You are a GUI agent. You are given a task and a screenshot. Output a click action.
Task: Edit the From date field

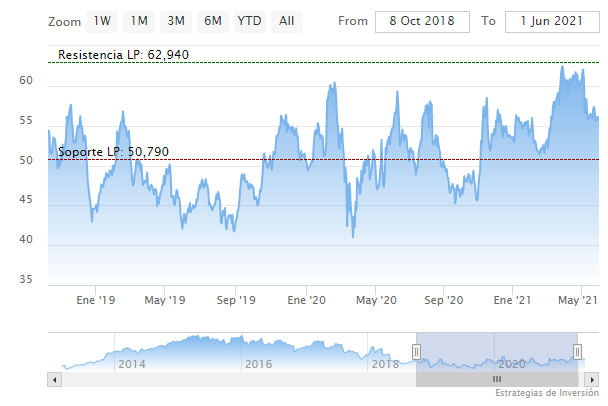pyautogui.click(x=421, y=20)
